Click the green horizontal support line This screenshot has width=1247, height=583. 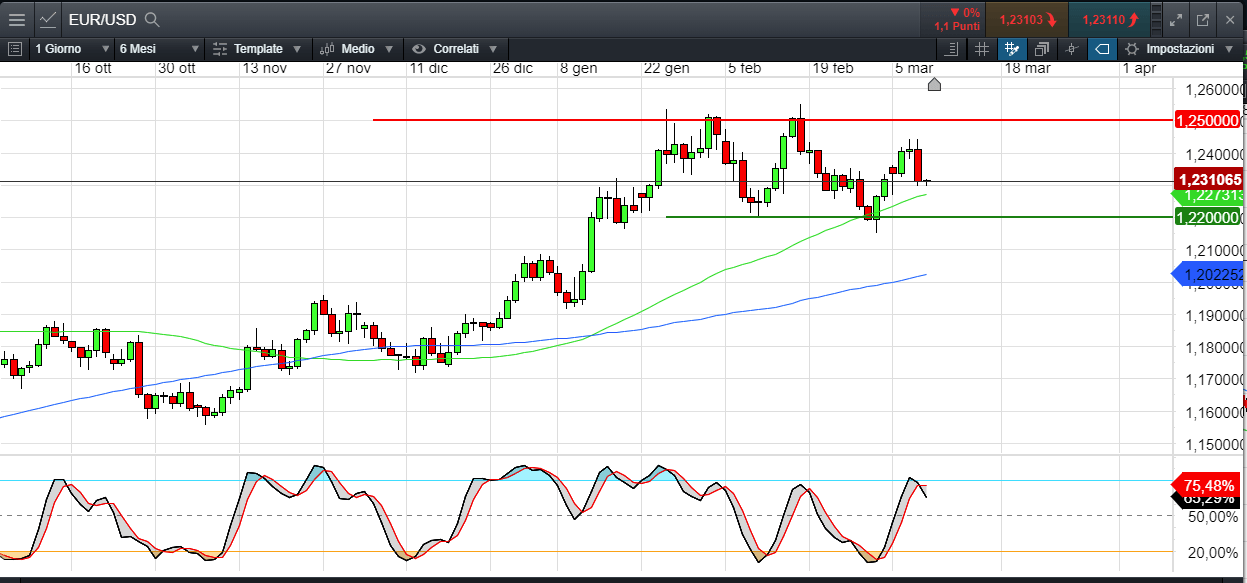(x=918, y=216)
